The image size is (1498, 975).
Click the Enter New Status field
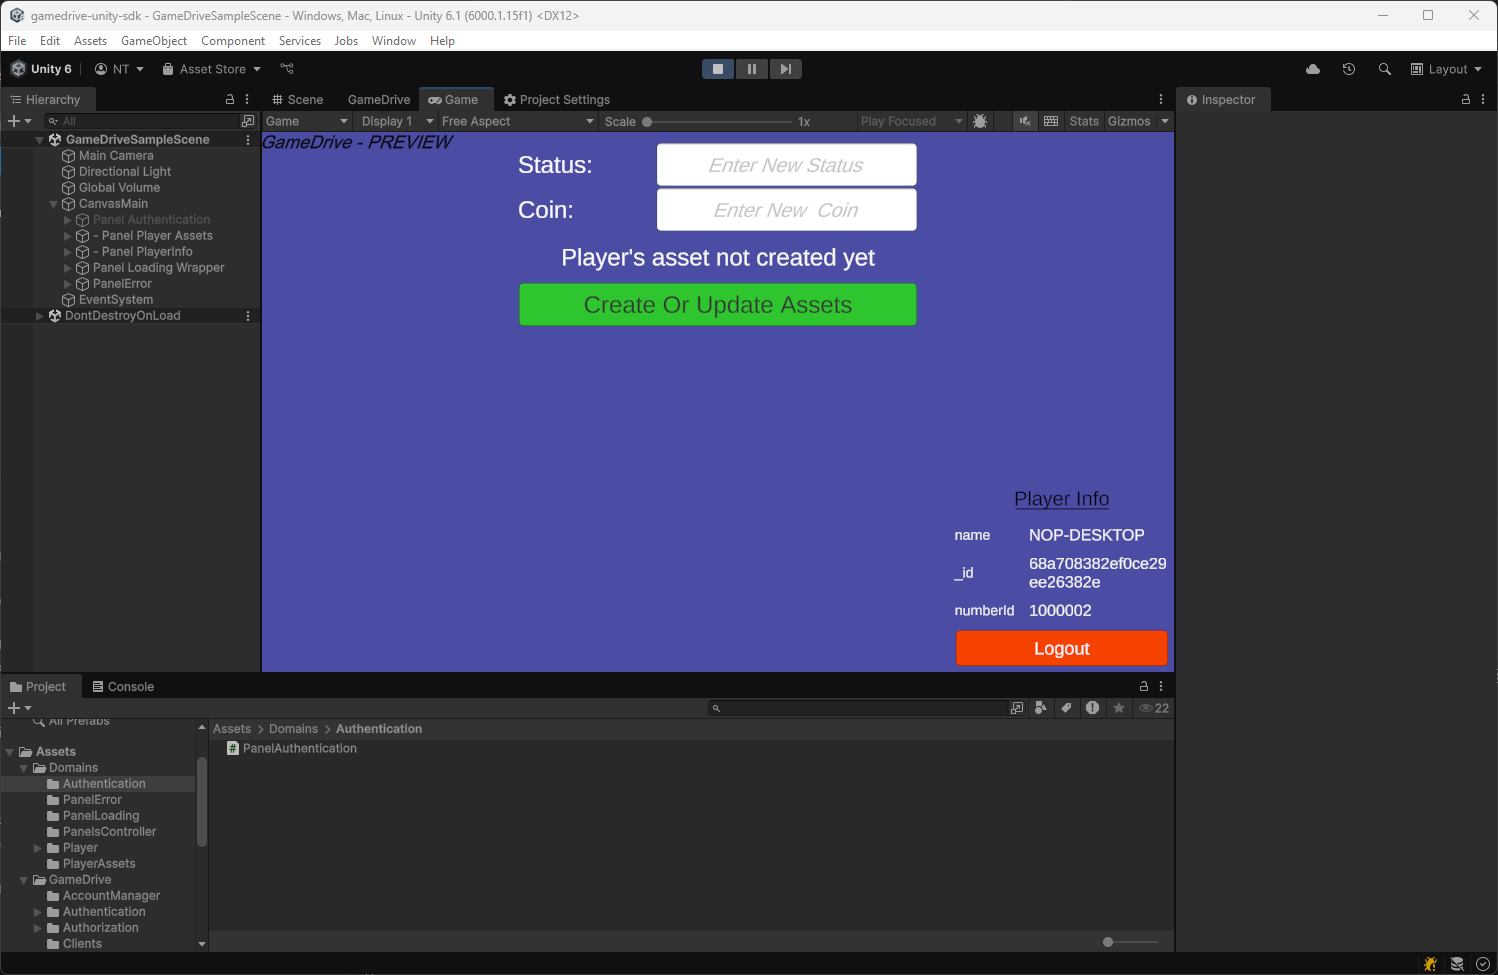pyautogui.click(x=786, y=165)
